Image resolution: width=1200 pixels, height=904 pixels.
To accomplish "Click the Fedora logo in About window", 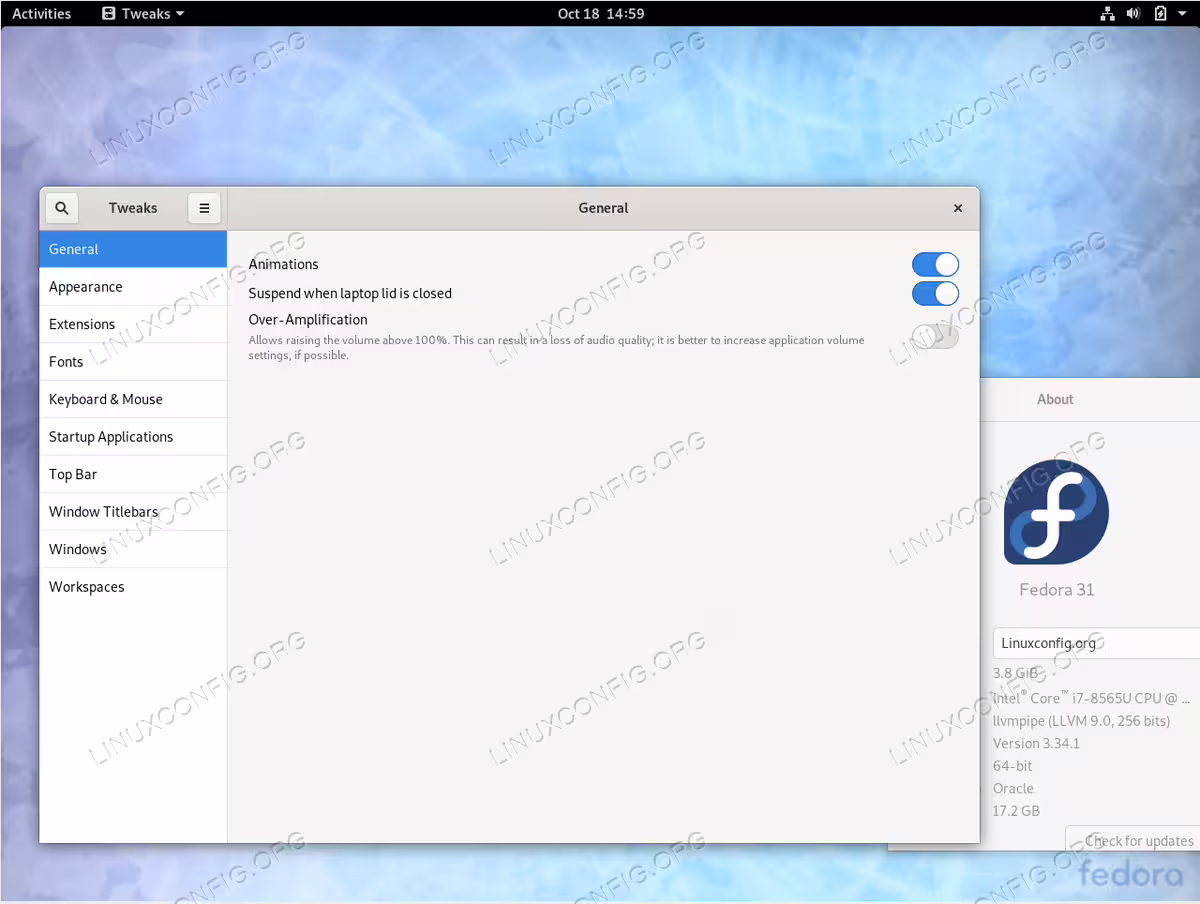I will coord(1056,512).
